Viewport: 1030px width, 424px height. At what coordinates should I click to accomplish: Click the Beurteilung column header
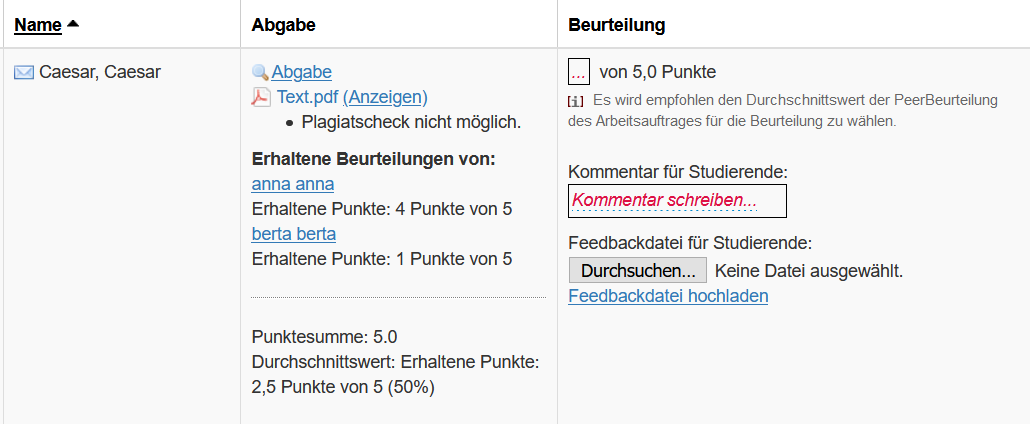[617, 25]
